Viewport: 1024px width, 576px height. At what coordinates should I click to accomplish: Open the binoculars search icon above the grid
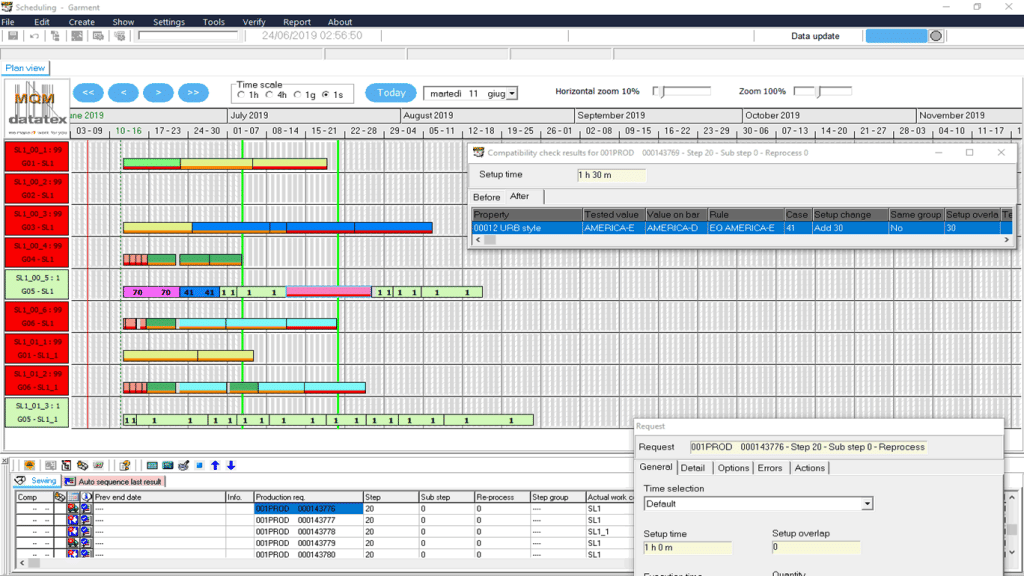[81, 464]
